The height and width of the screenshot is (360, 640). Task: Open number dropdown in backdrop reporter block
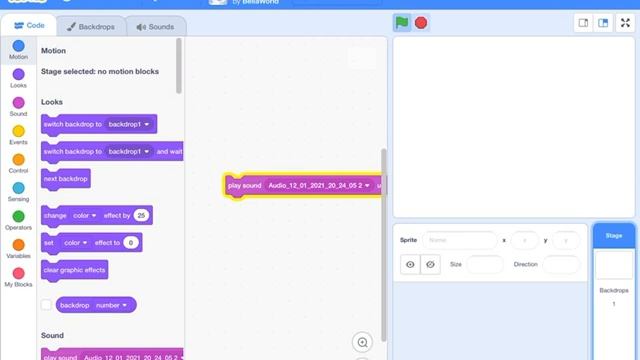coord(111,305)
